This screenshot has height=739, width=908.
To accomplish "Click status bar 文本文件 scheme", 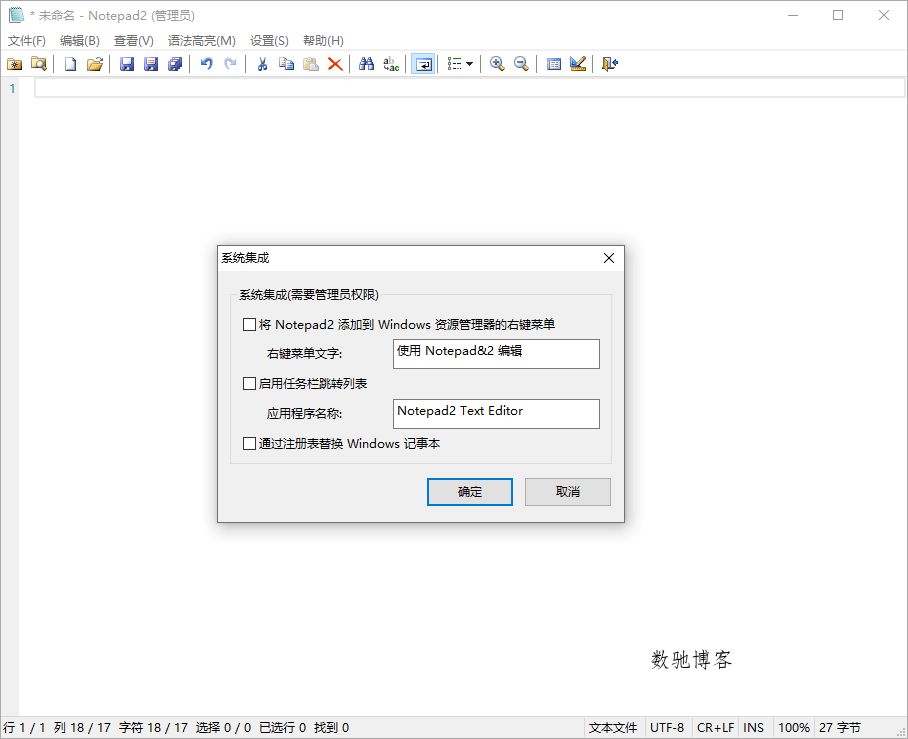I will coord(613,728).
